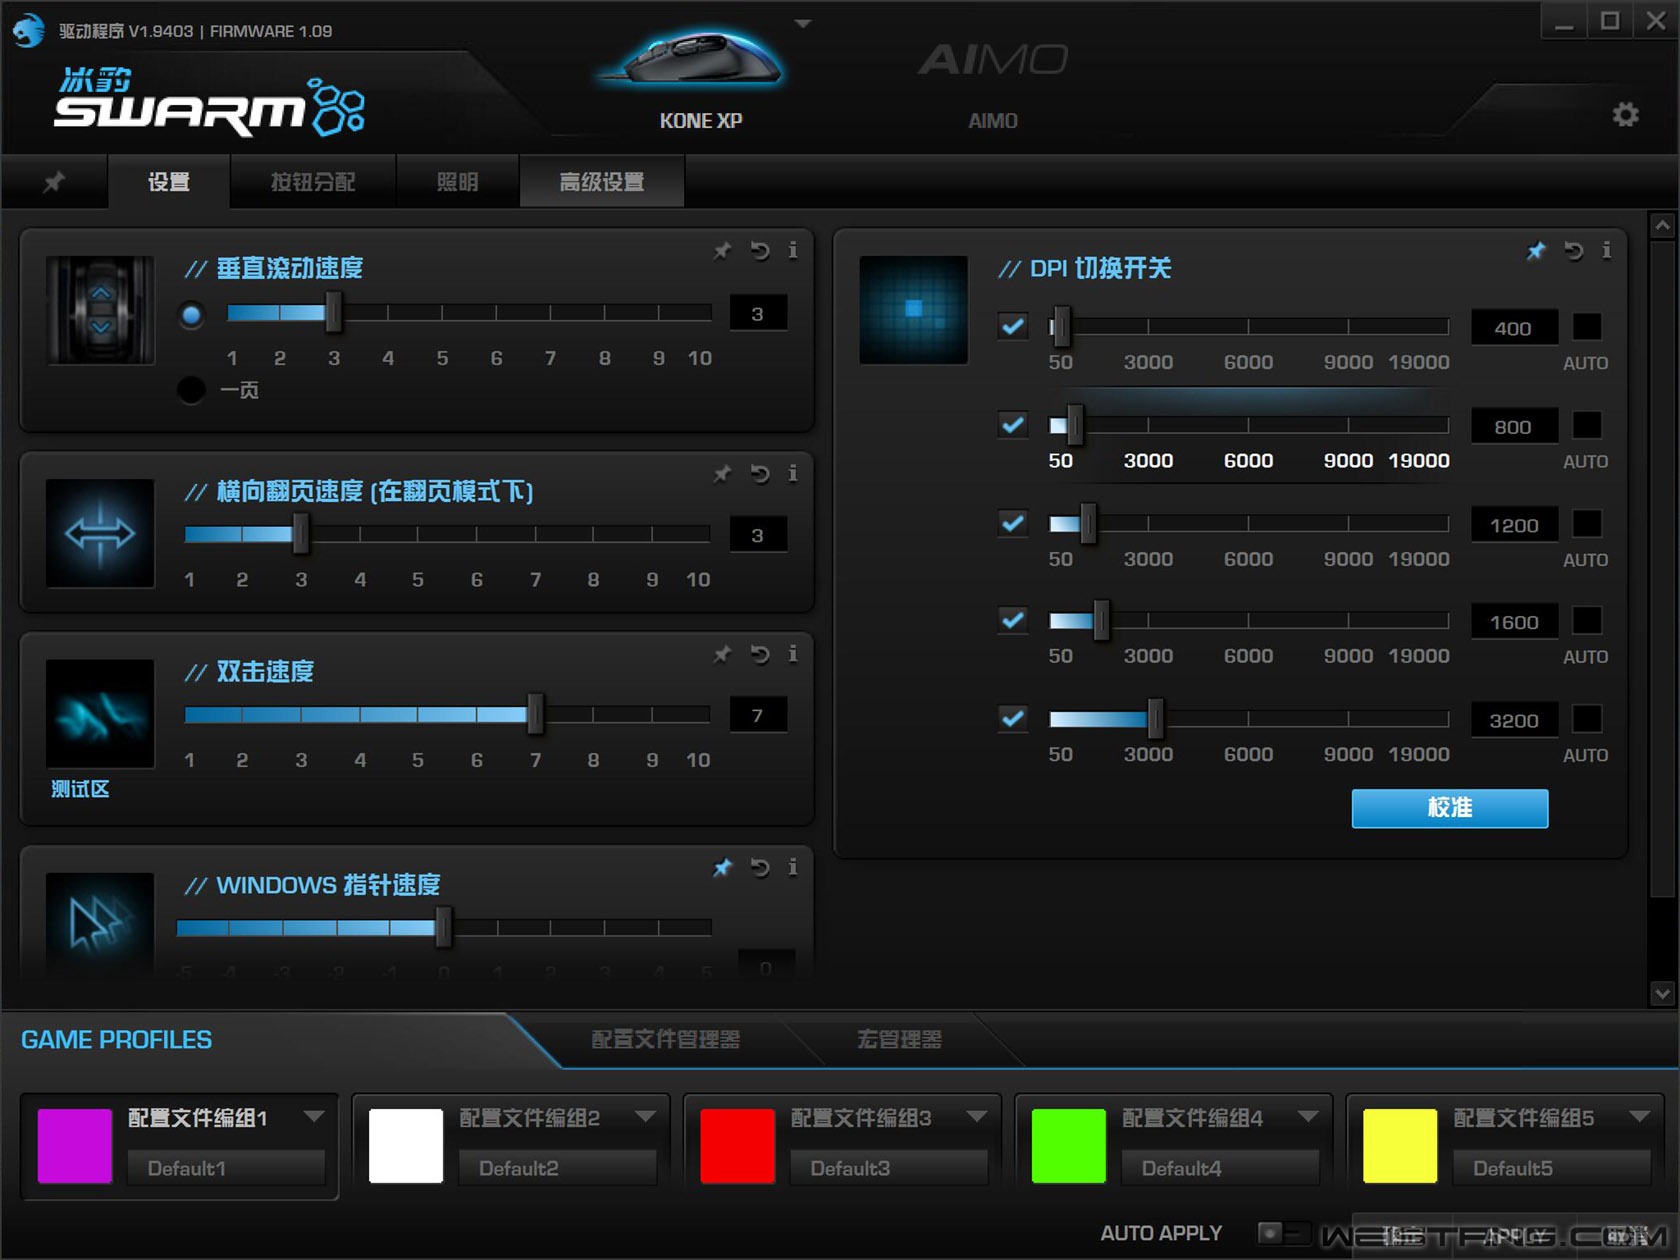Open the 宏管理器 tab
The image size is (1680, 1260).
point(899,1040)
